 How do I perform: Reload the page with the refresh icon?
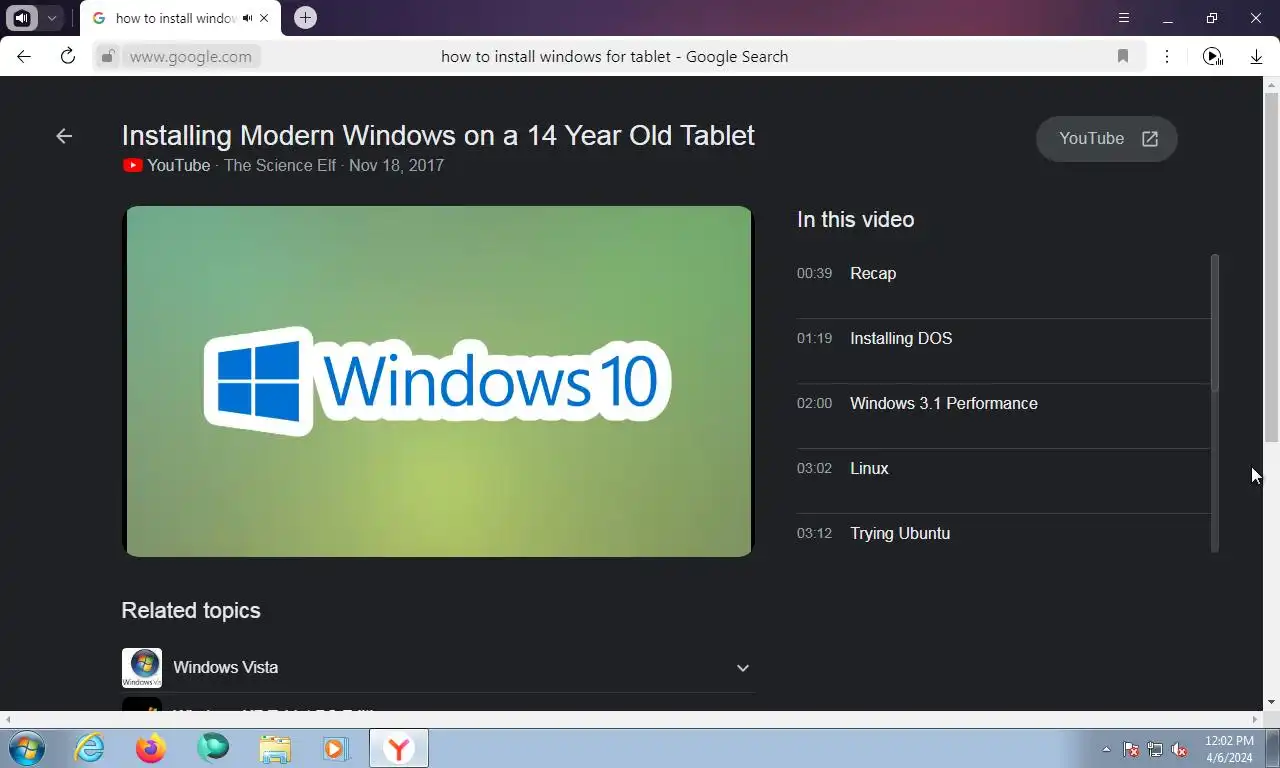(68, 56)
